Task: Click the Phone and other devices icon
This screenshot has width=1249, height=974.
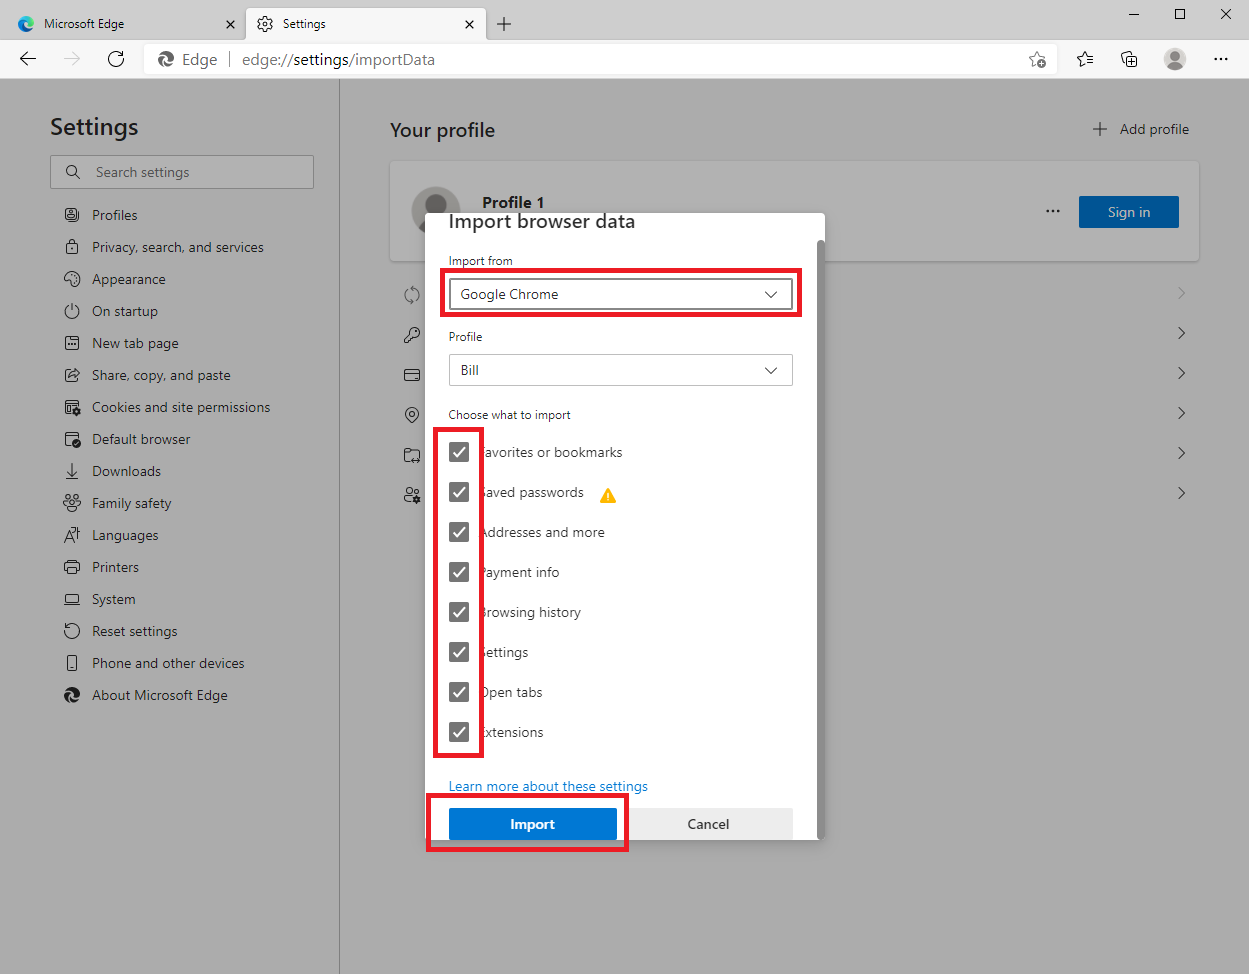Action: (72, 663)
